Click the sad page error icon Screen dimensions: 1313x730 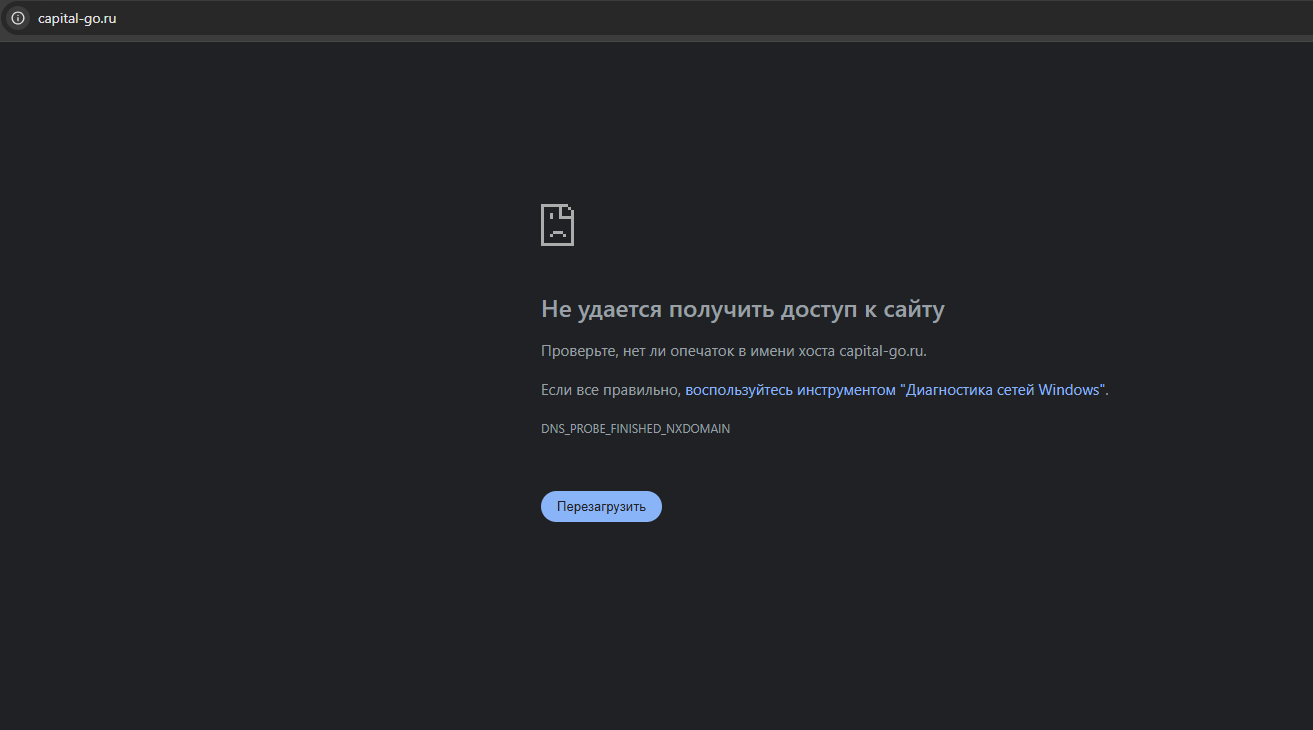point(557,225)
